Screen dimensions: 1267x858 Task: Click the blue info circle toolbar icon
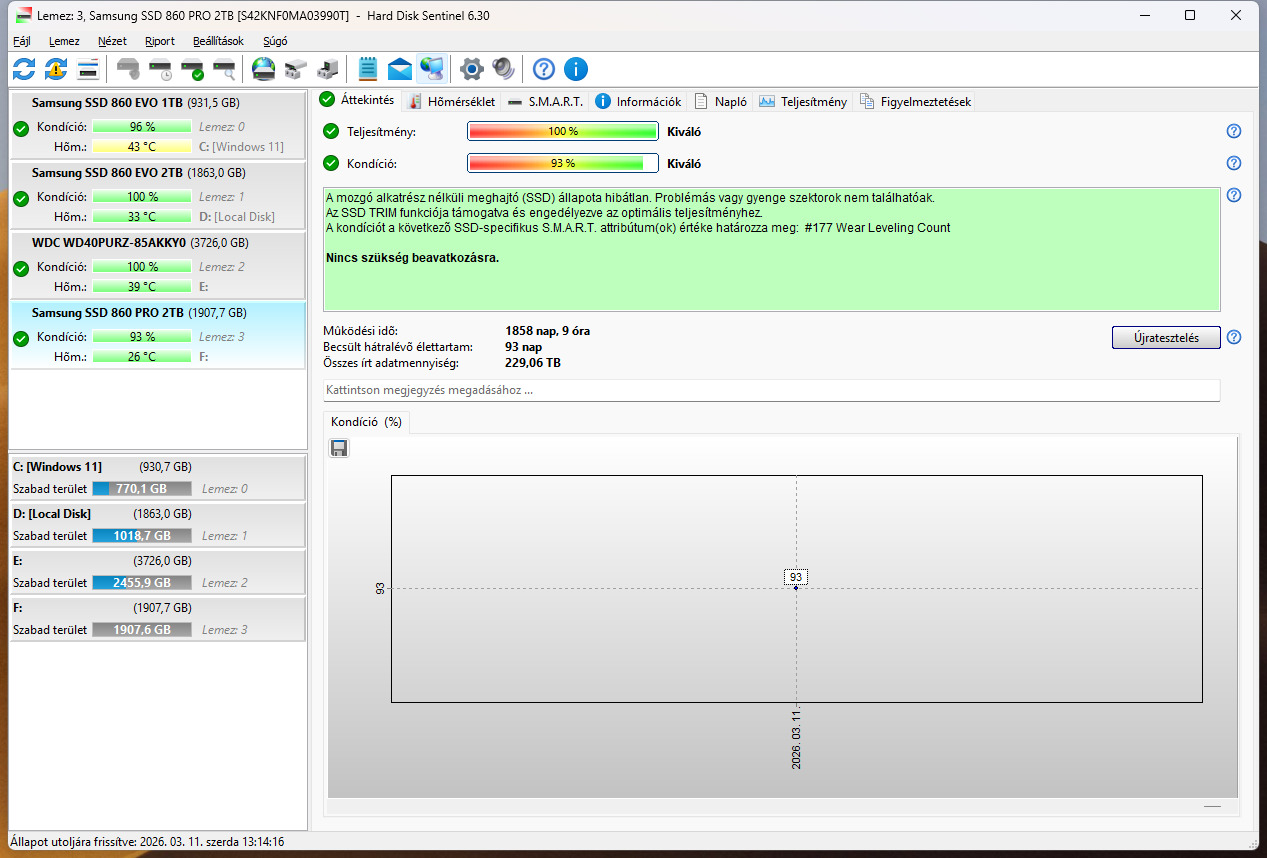click(576, 69)
